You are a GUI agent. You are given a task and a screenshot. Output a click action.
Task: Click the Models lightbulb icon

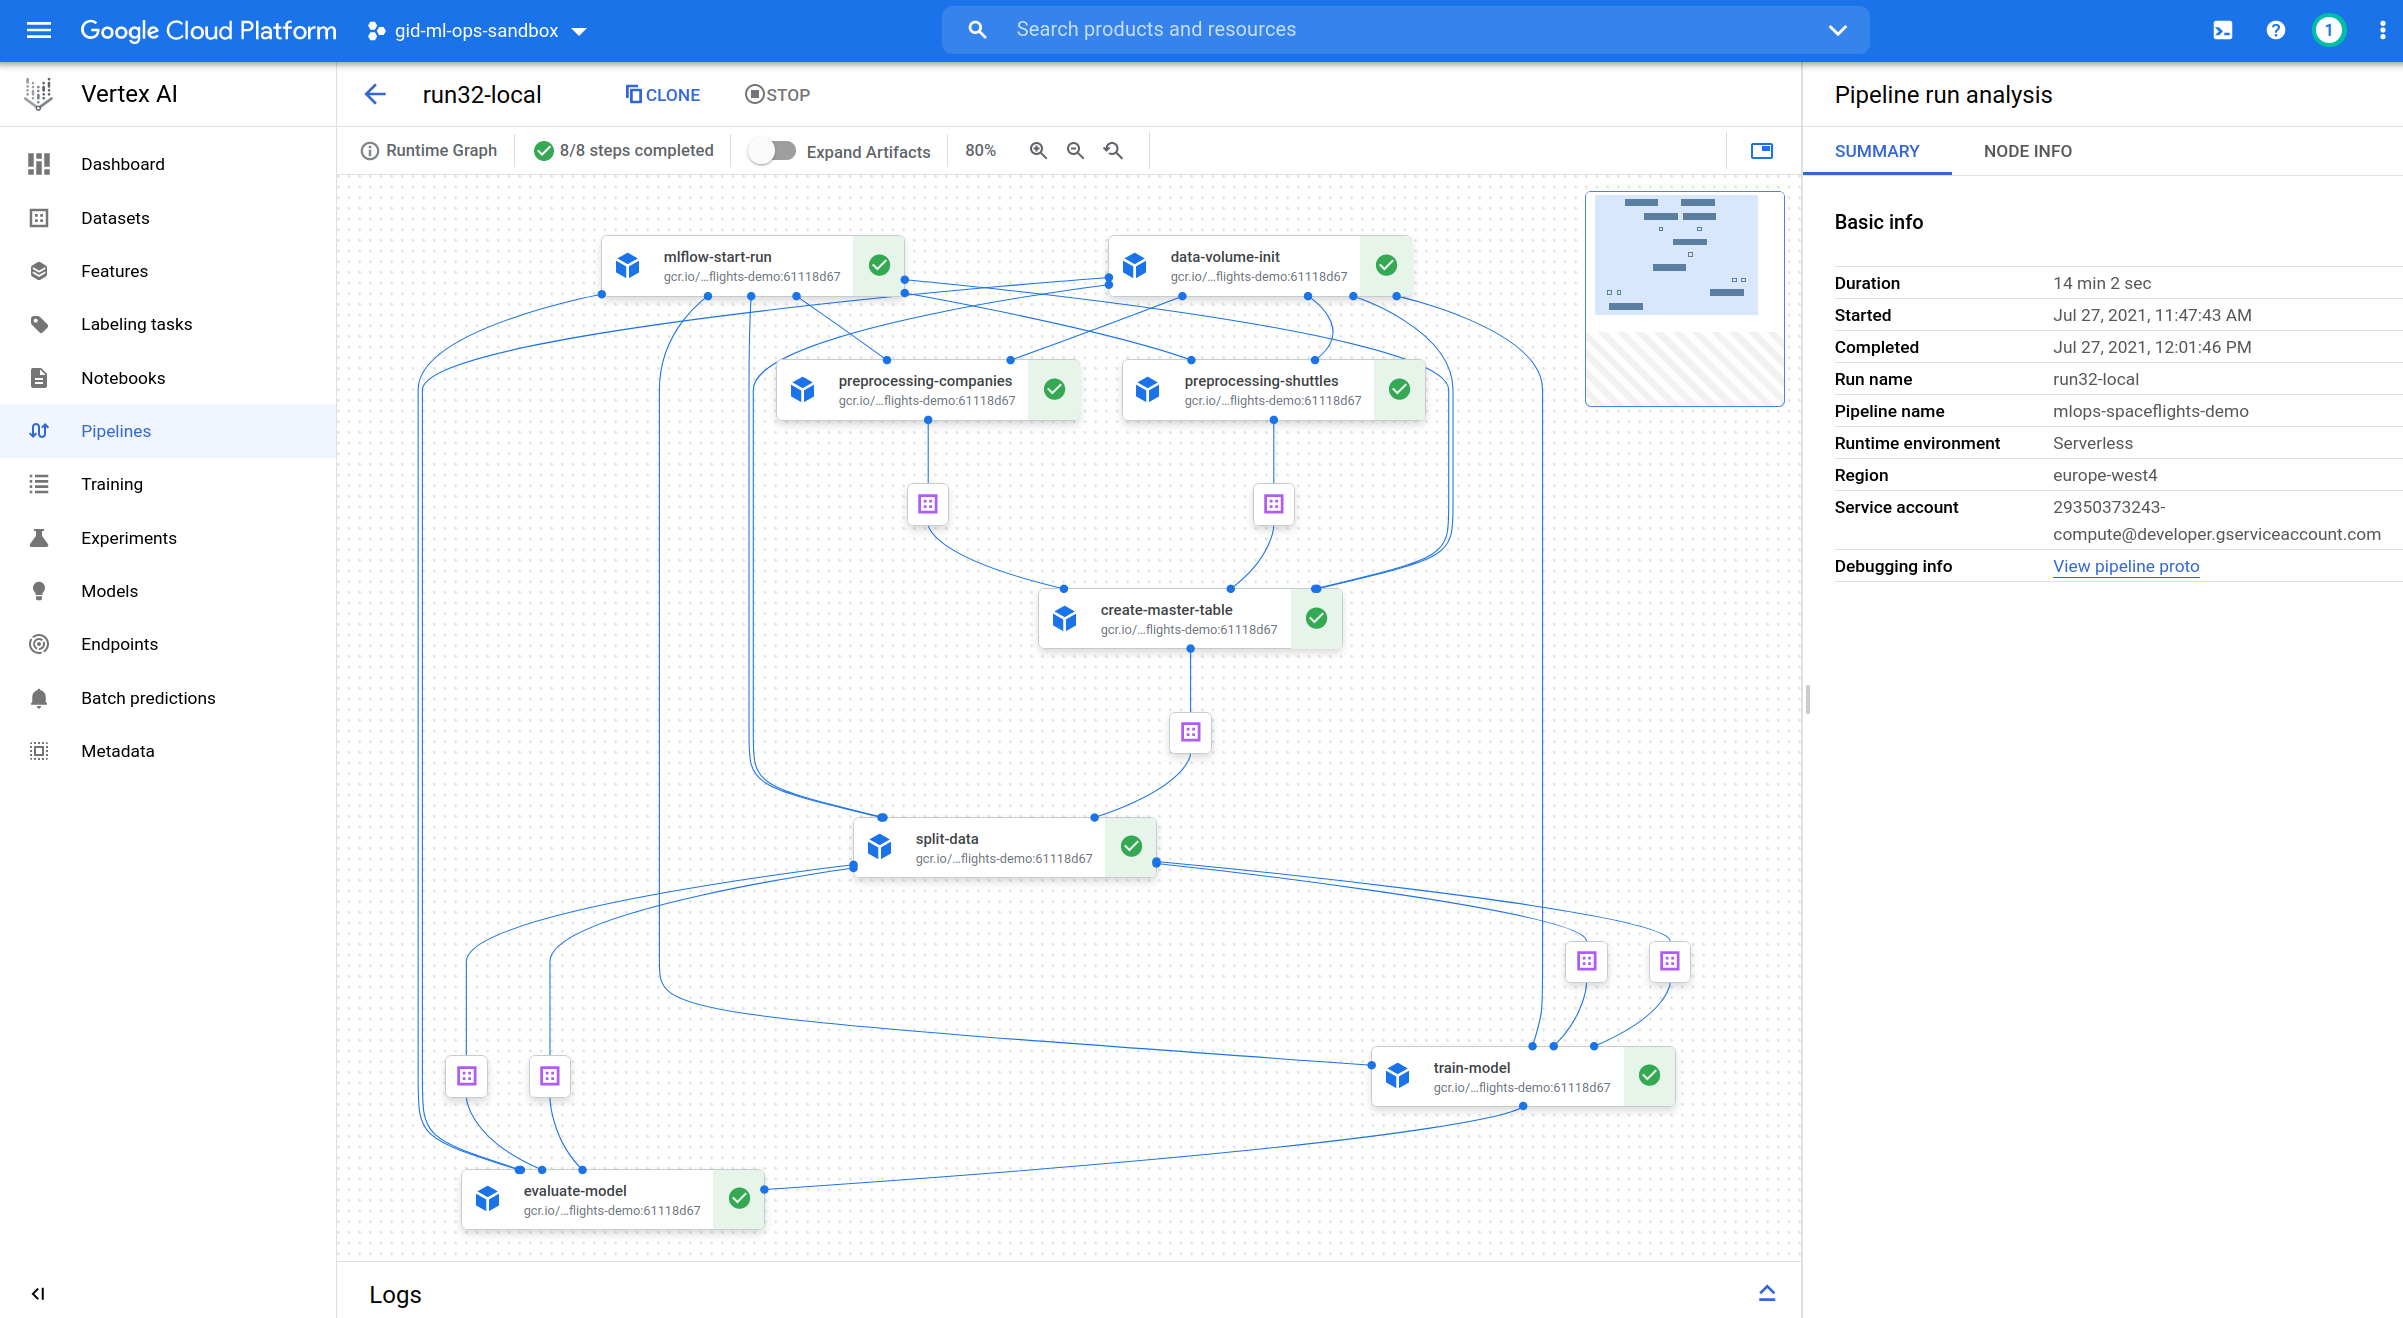tap(39, 591)
